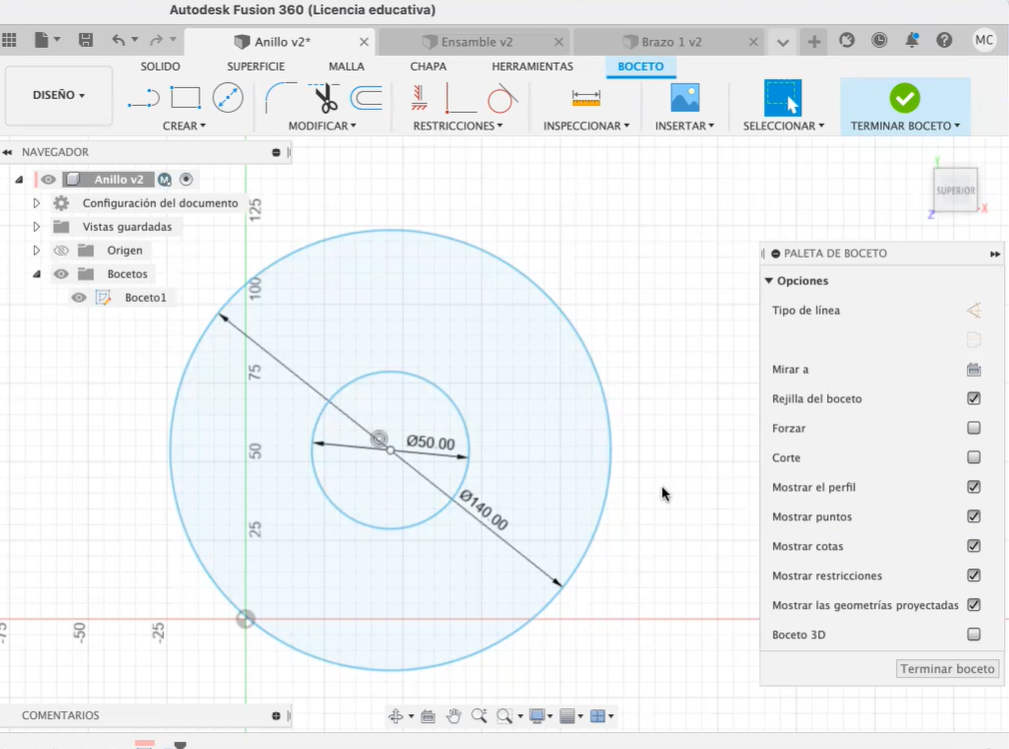Open the MC user profile
This screenshot has width=1009, height=749.
[984, 40]
